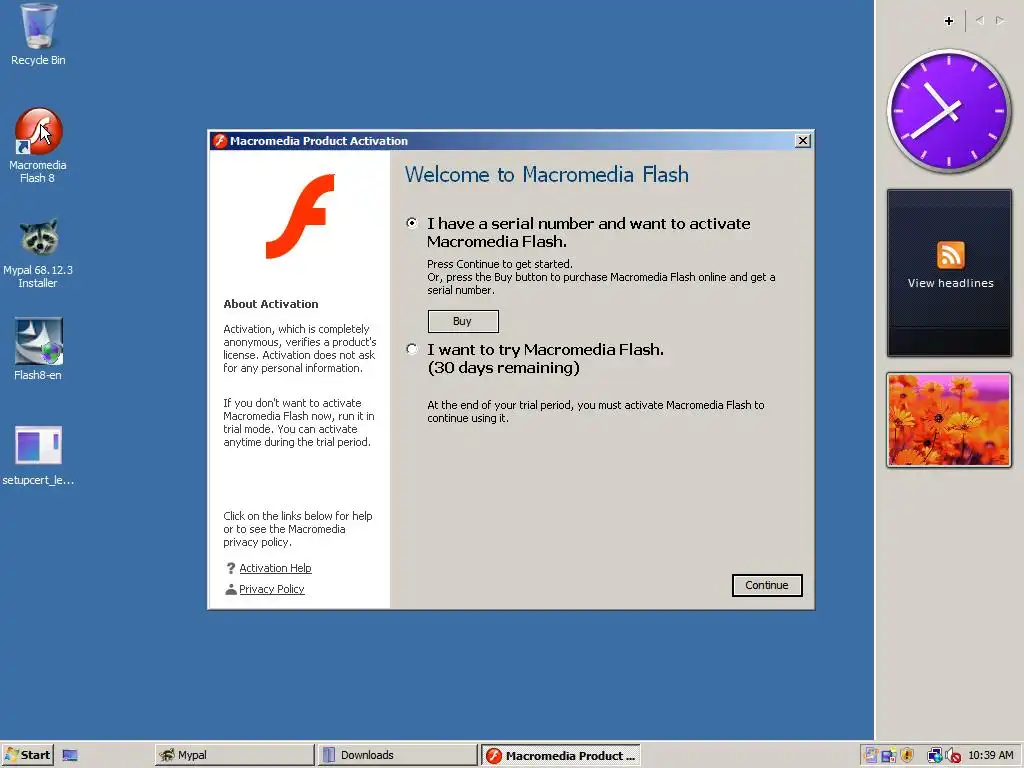
Task: Select 'I have a serial number' radio option
Action: tap(411, 223)
